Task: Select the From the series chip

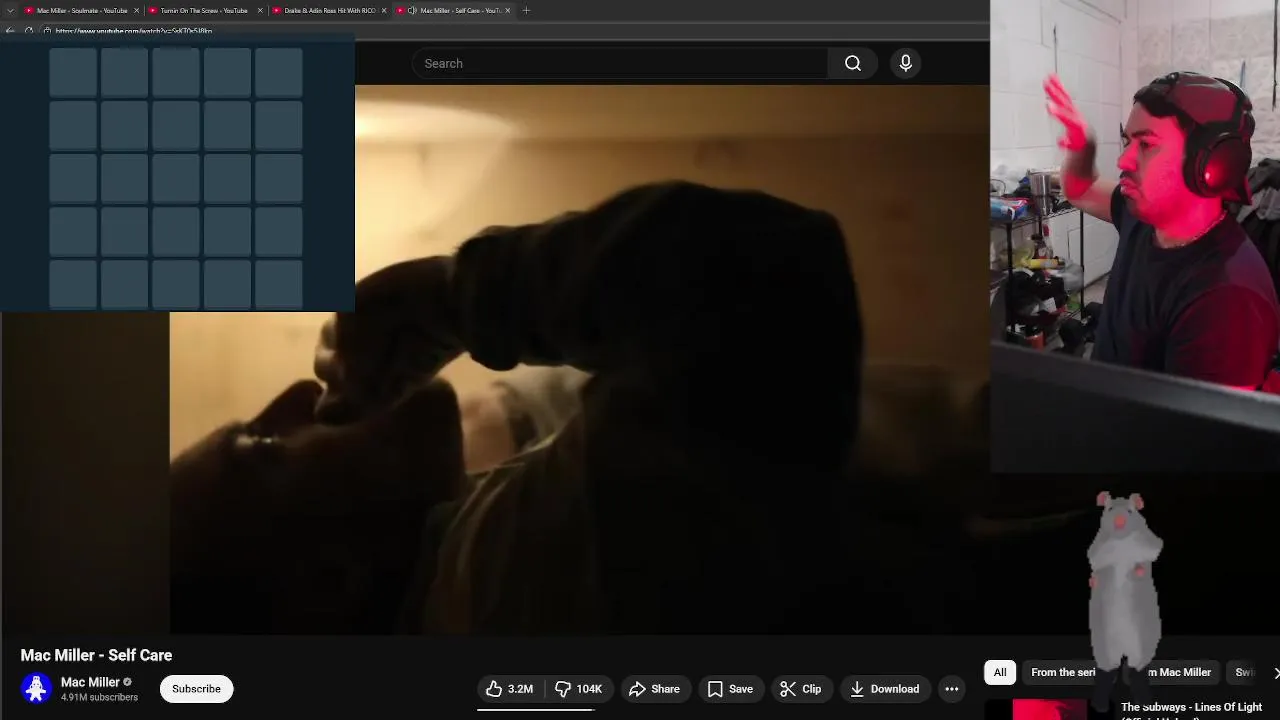Action: pos(1062,672)
